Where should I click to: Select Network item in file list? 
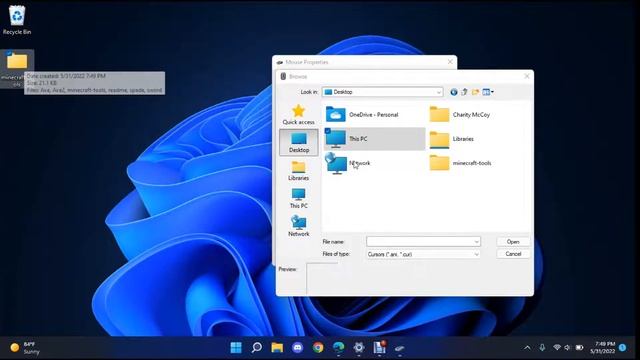[x=348, y=163]
